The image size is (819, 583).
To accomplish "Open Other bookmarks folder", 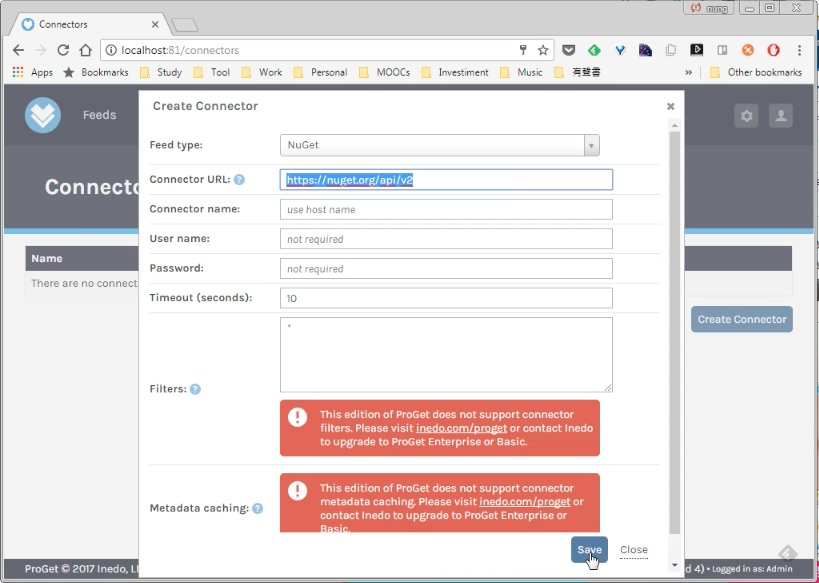I will point(756,72).
